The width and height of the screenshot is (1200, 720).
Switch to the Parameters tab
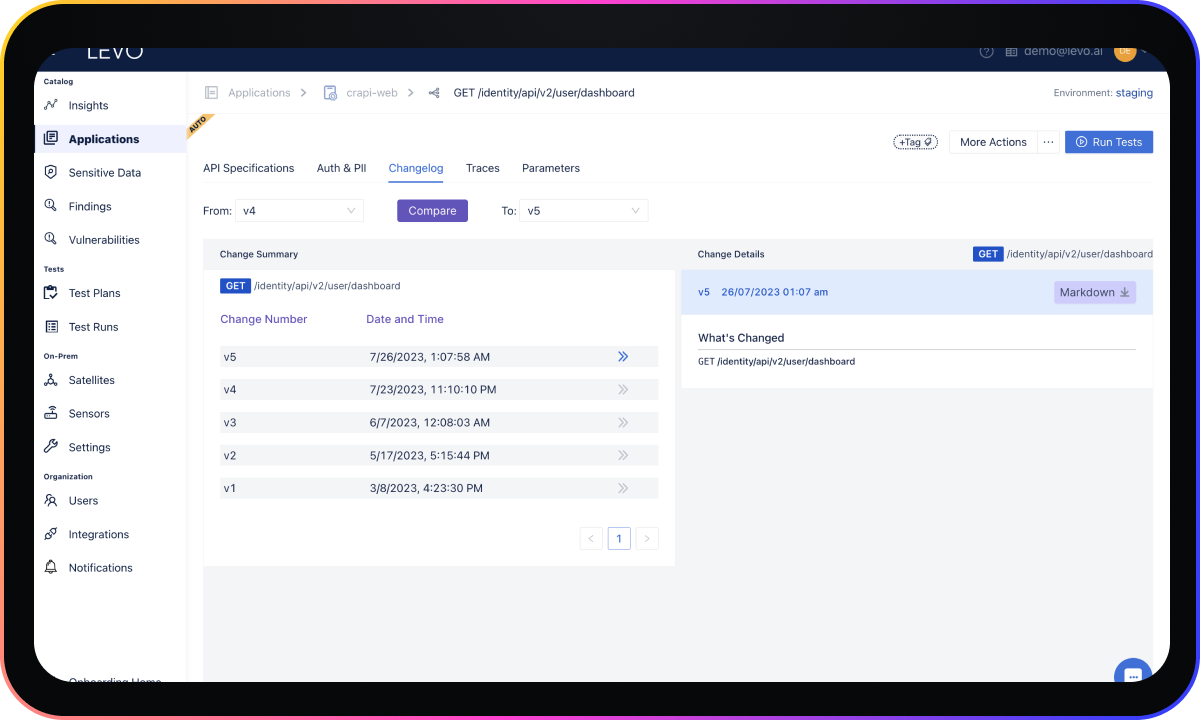pyautogui.click(x=551, y=168)
